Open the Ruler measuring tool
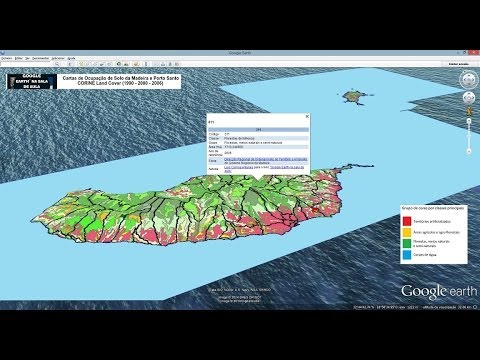The width and height of the screenshot is (480, 360). click(x=146, y=64)
